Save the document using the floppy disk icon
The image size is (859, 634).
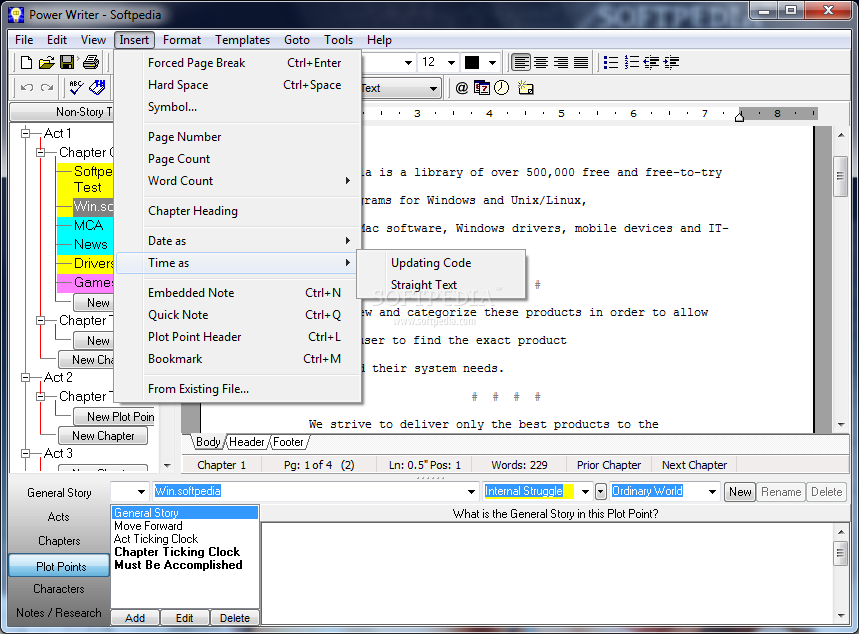(x=67, y=62)
